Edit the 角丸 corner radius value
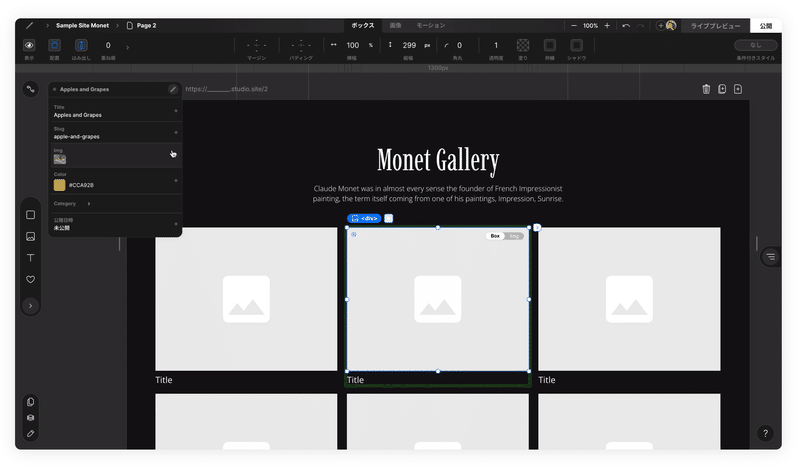This screenshot has width=800, height=469. [459, 45]
